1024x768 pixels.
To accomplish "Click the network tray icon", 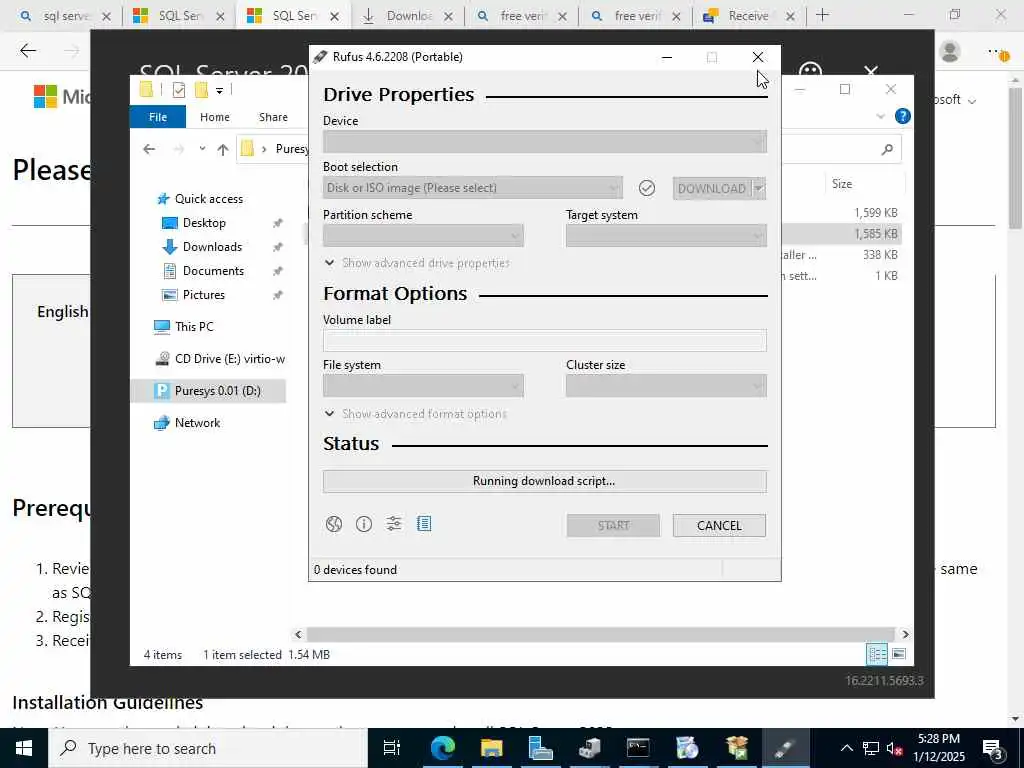I will (871, 748).
